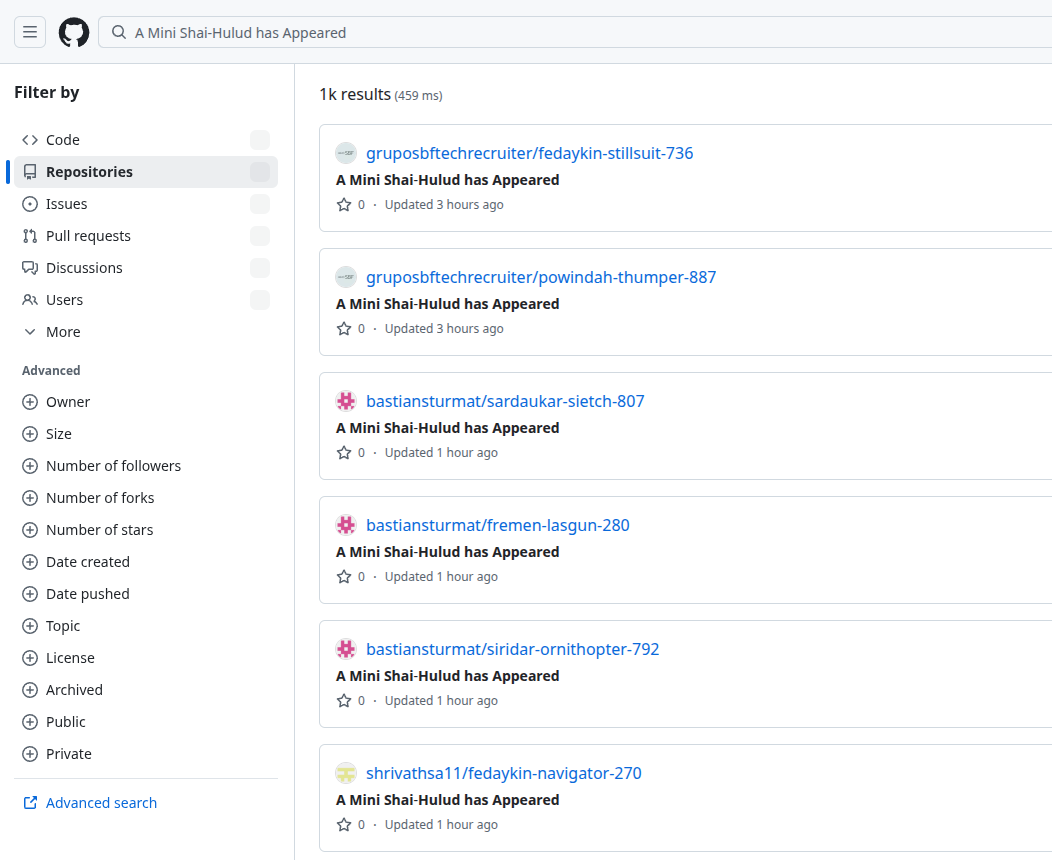Click the search magnifying glass icon

(118, 32)
